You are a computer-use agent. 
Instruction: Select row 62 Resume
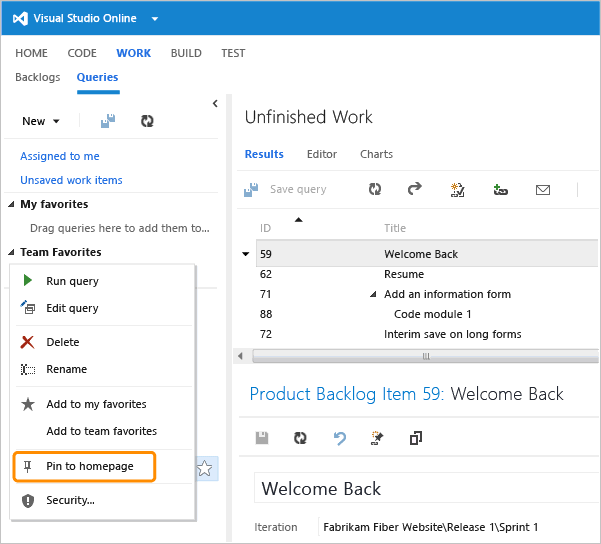tap(427, 274)
